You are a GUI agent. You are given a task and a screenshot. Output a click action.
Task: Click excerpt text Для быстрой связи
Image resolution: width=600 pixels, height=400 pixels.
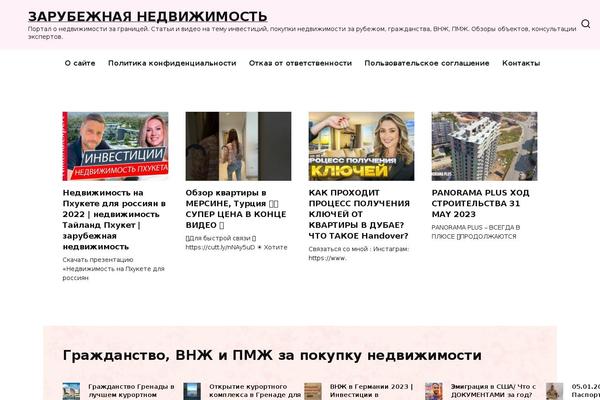236,243
